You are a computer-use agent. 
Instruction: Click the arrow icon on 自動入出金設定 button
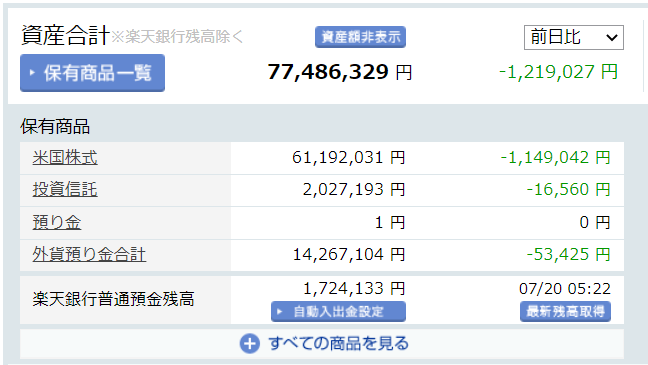[x=280, y=312]
